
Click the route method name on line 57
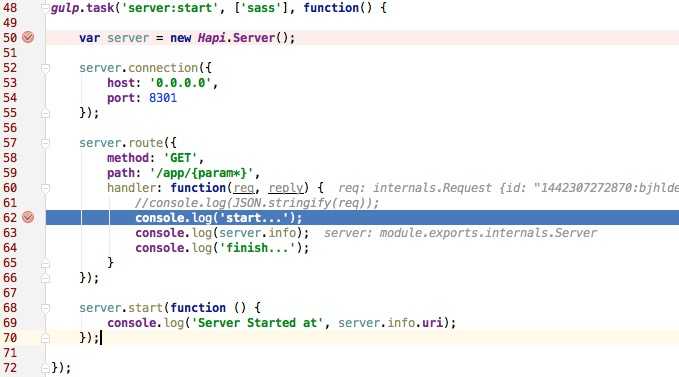pyautogui.click(x=146, y=143)
